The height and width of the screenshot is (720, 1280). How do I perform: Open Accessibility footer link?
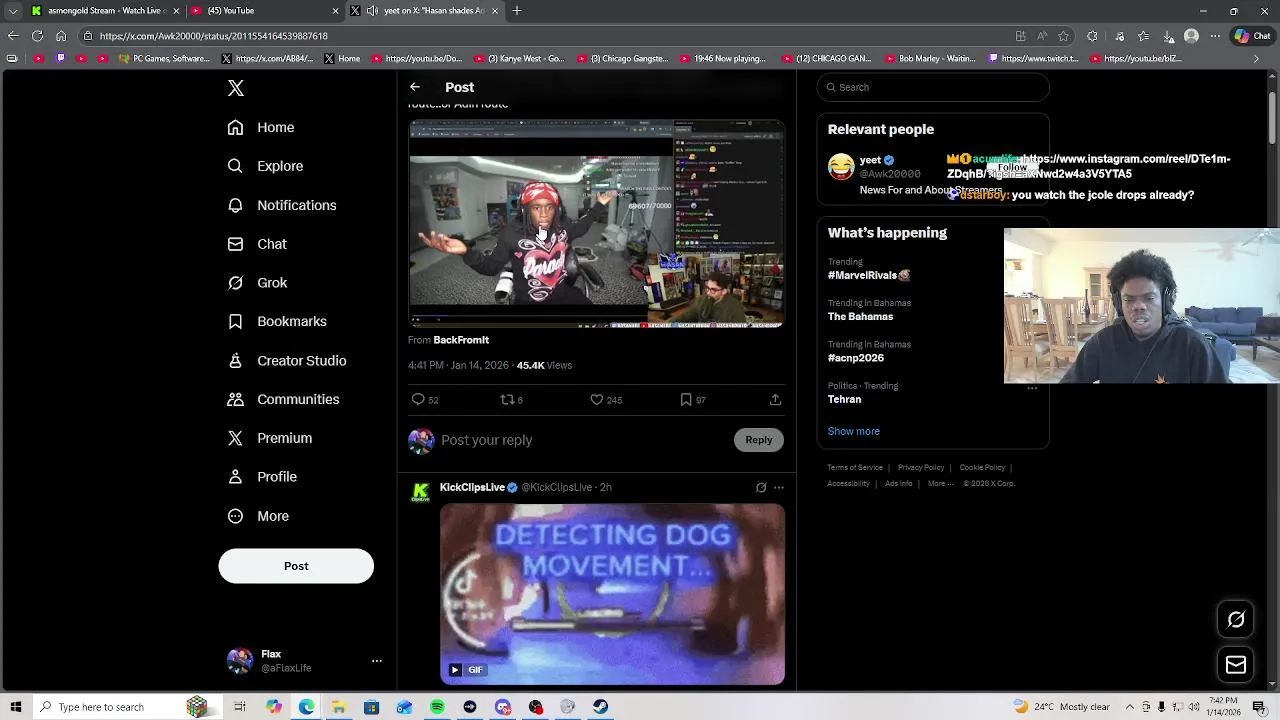coord(848,483)
